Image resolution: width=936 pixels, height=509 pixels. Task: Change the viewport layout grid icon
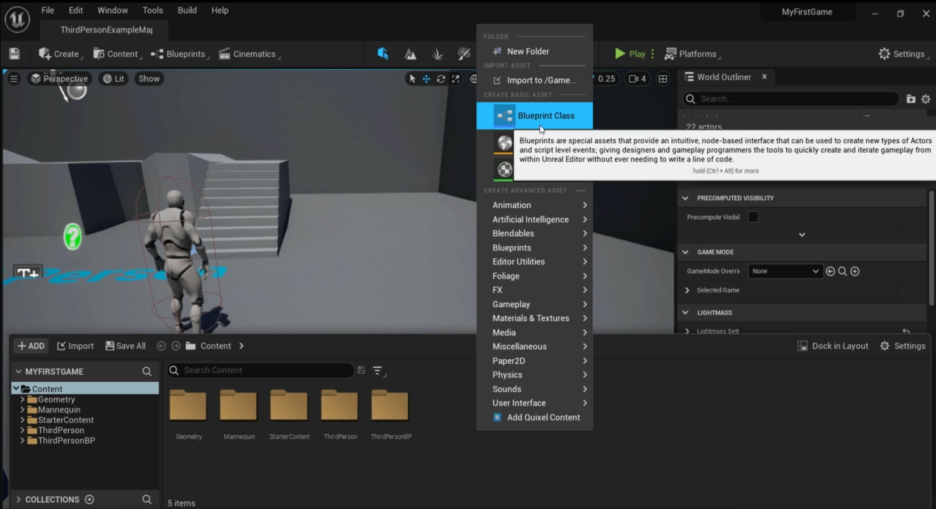coord(663,79)
